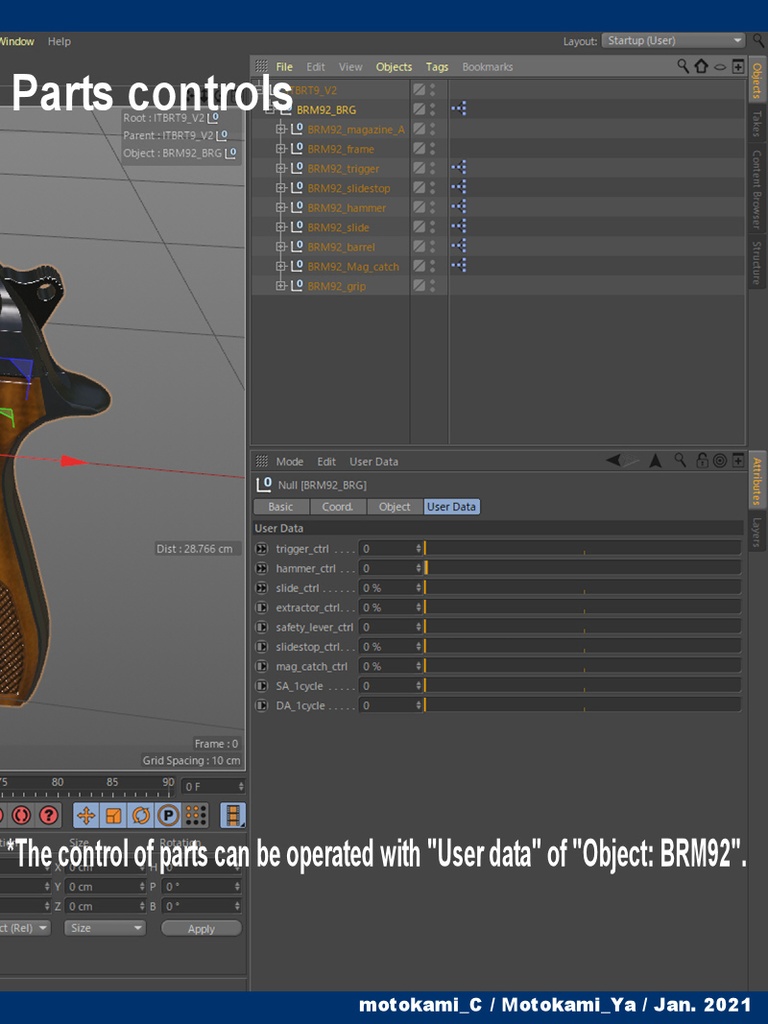Expand the BRM92_trigger tree node
Image resolution: width=768 pixels, height=1024 pixels.
[280, 168]
